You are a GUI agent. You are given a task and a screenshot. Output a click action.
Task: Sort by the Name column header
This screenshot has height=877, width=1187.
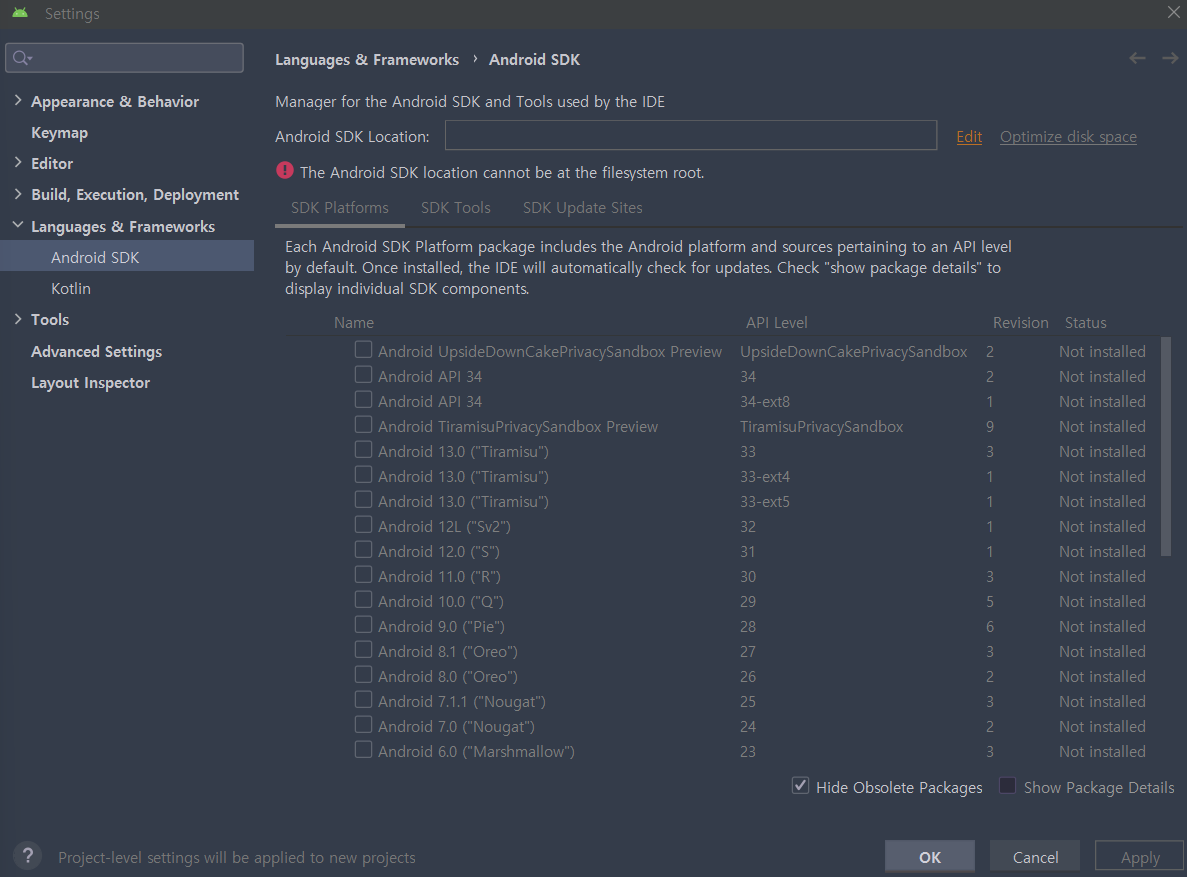click(354, 323)
